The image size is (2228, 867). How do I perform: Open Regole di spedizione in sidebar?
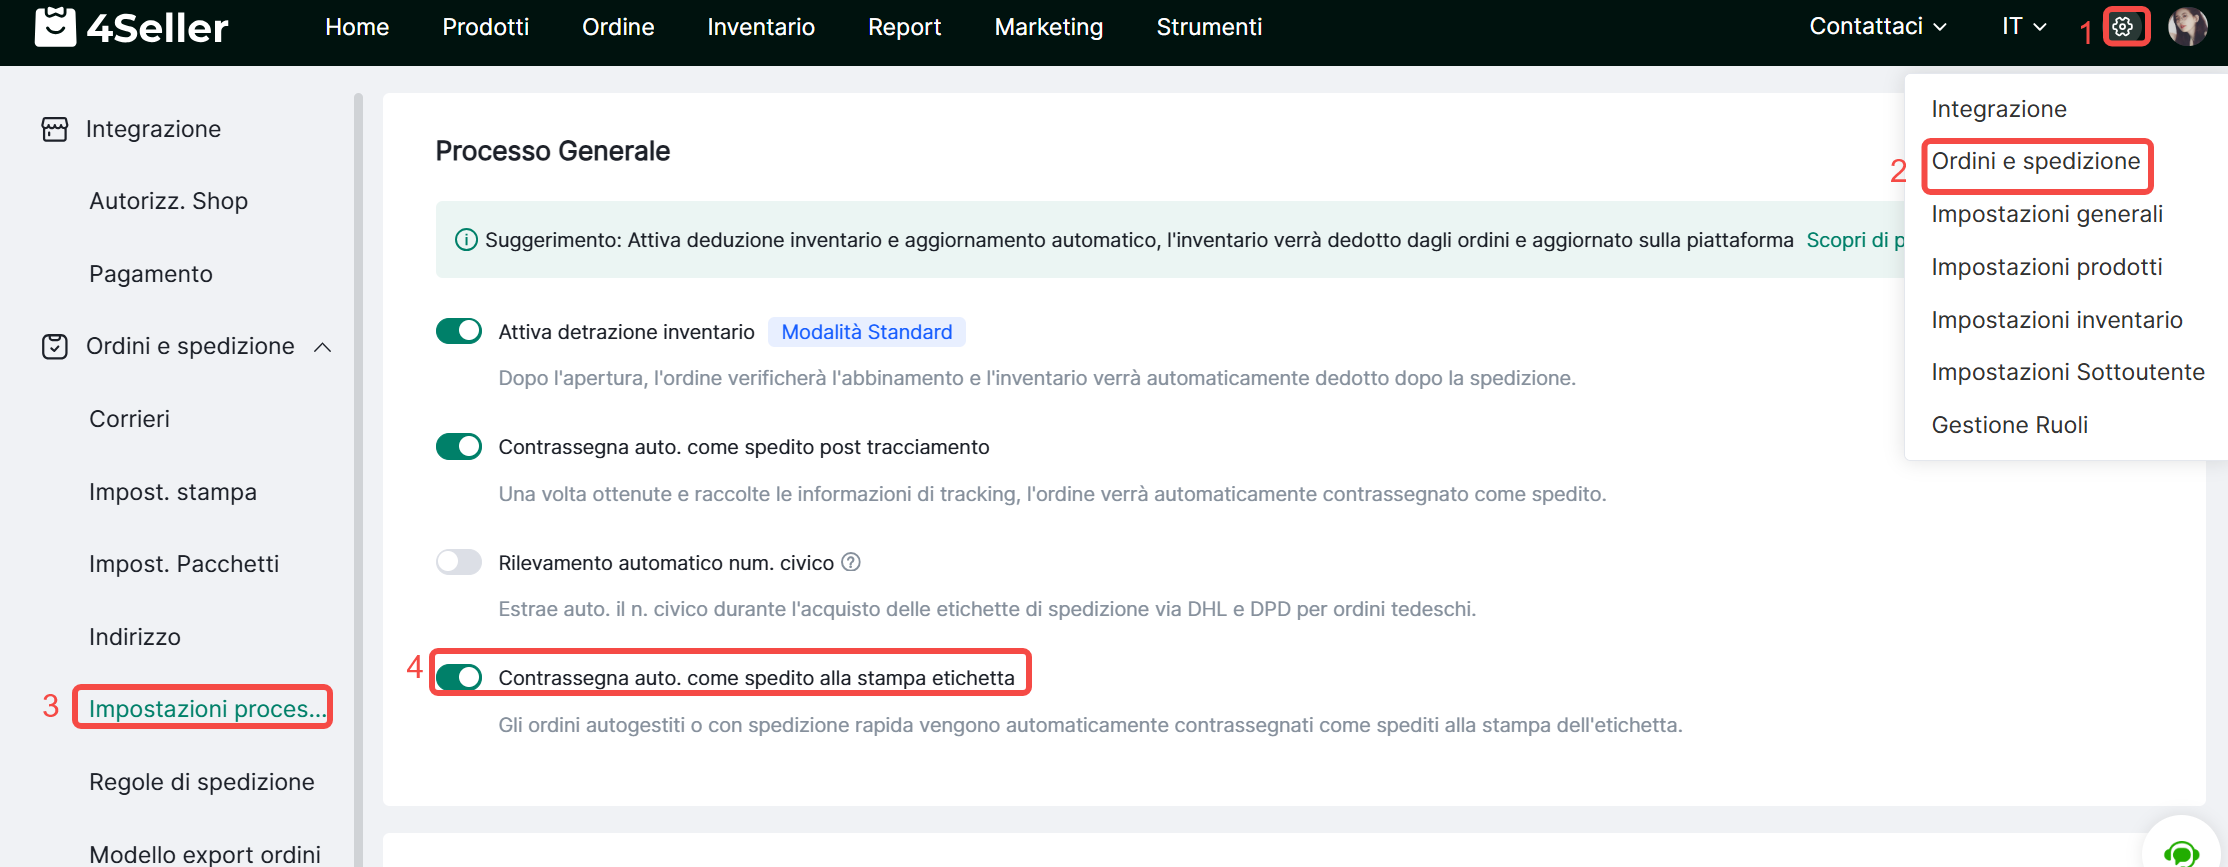tap(202, 782)
